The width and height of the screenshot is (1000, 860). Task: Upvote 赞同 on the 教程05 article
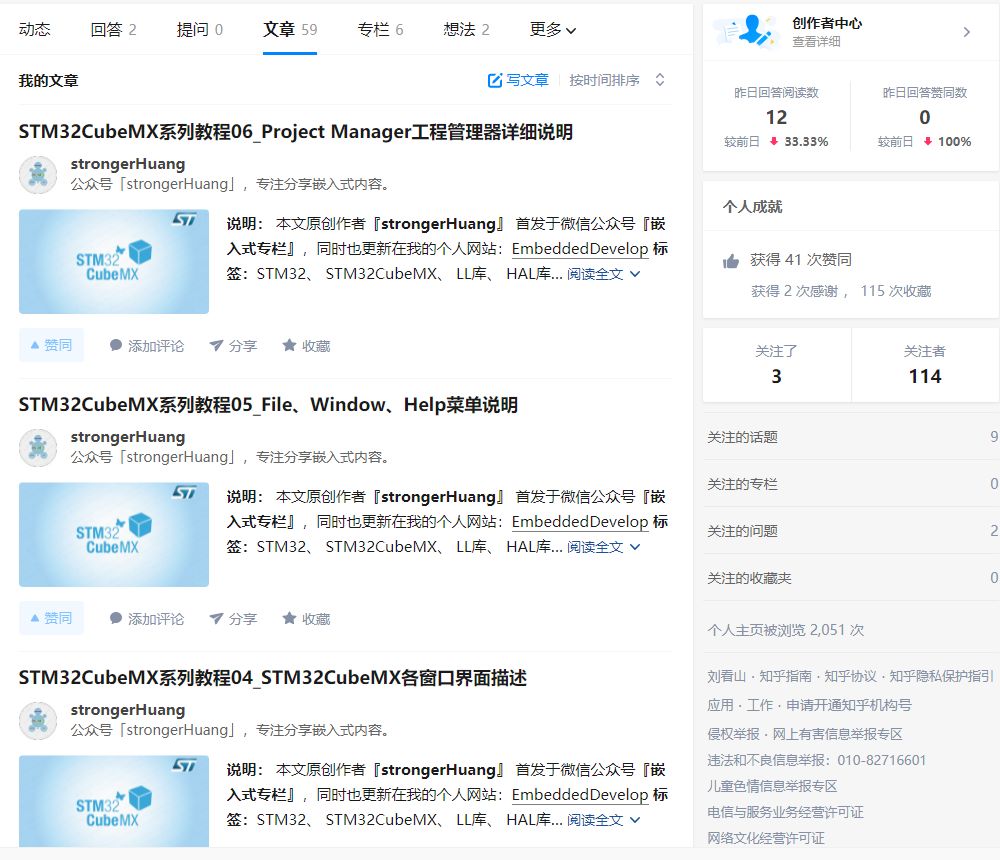[x=51, y=618]
